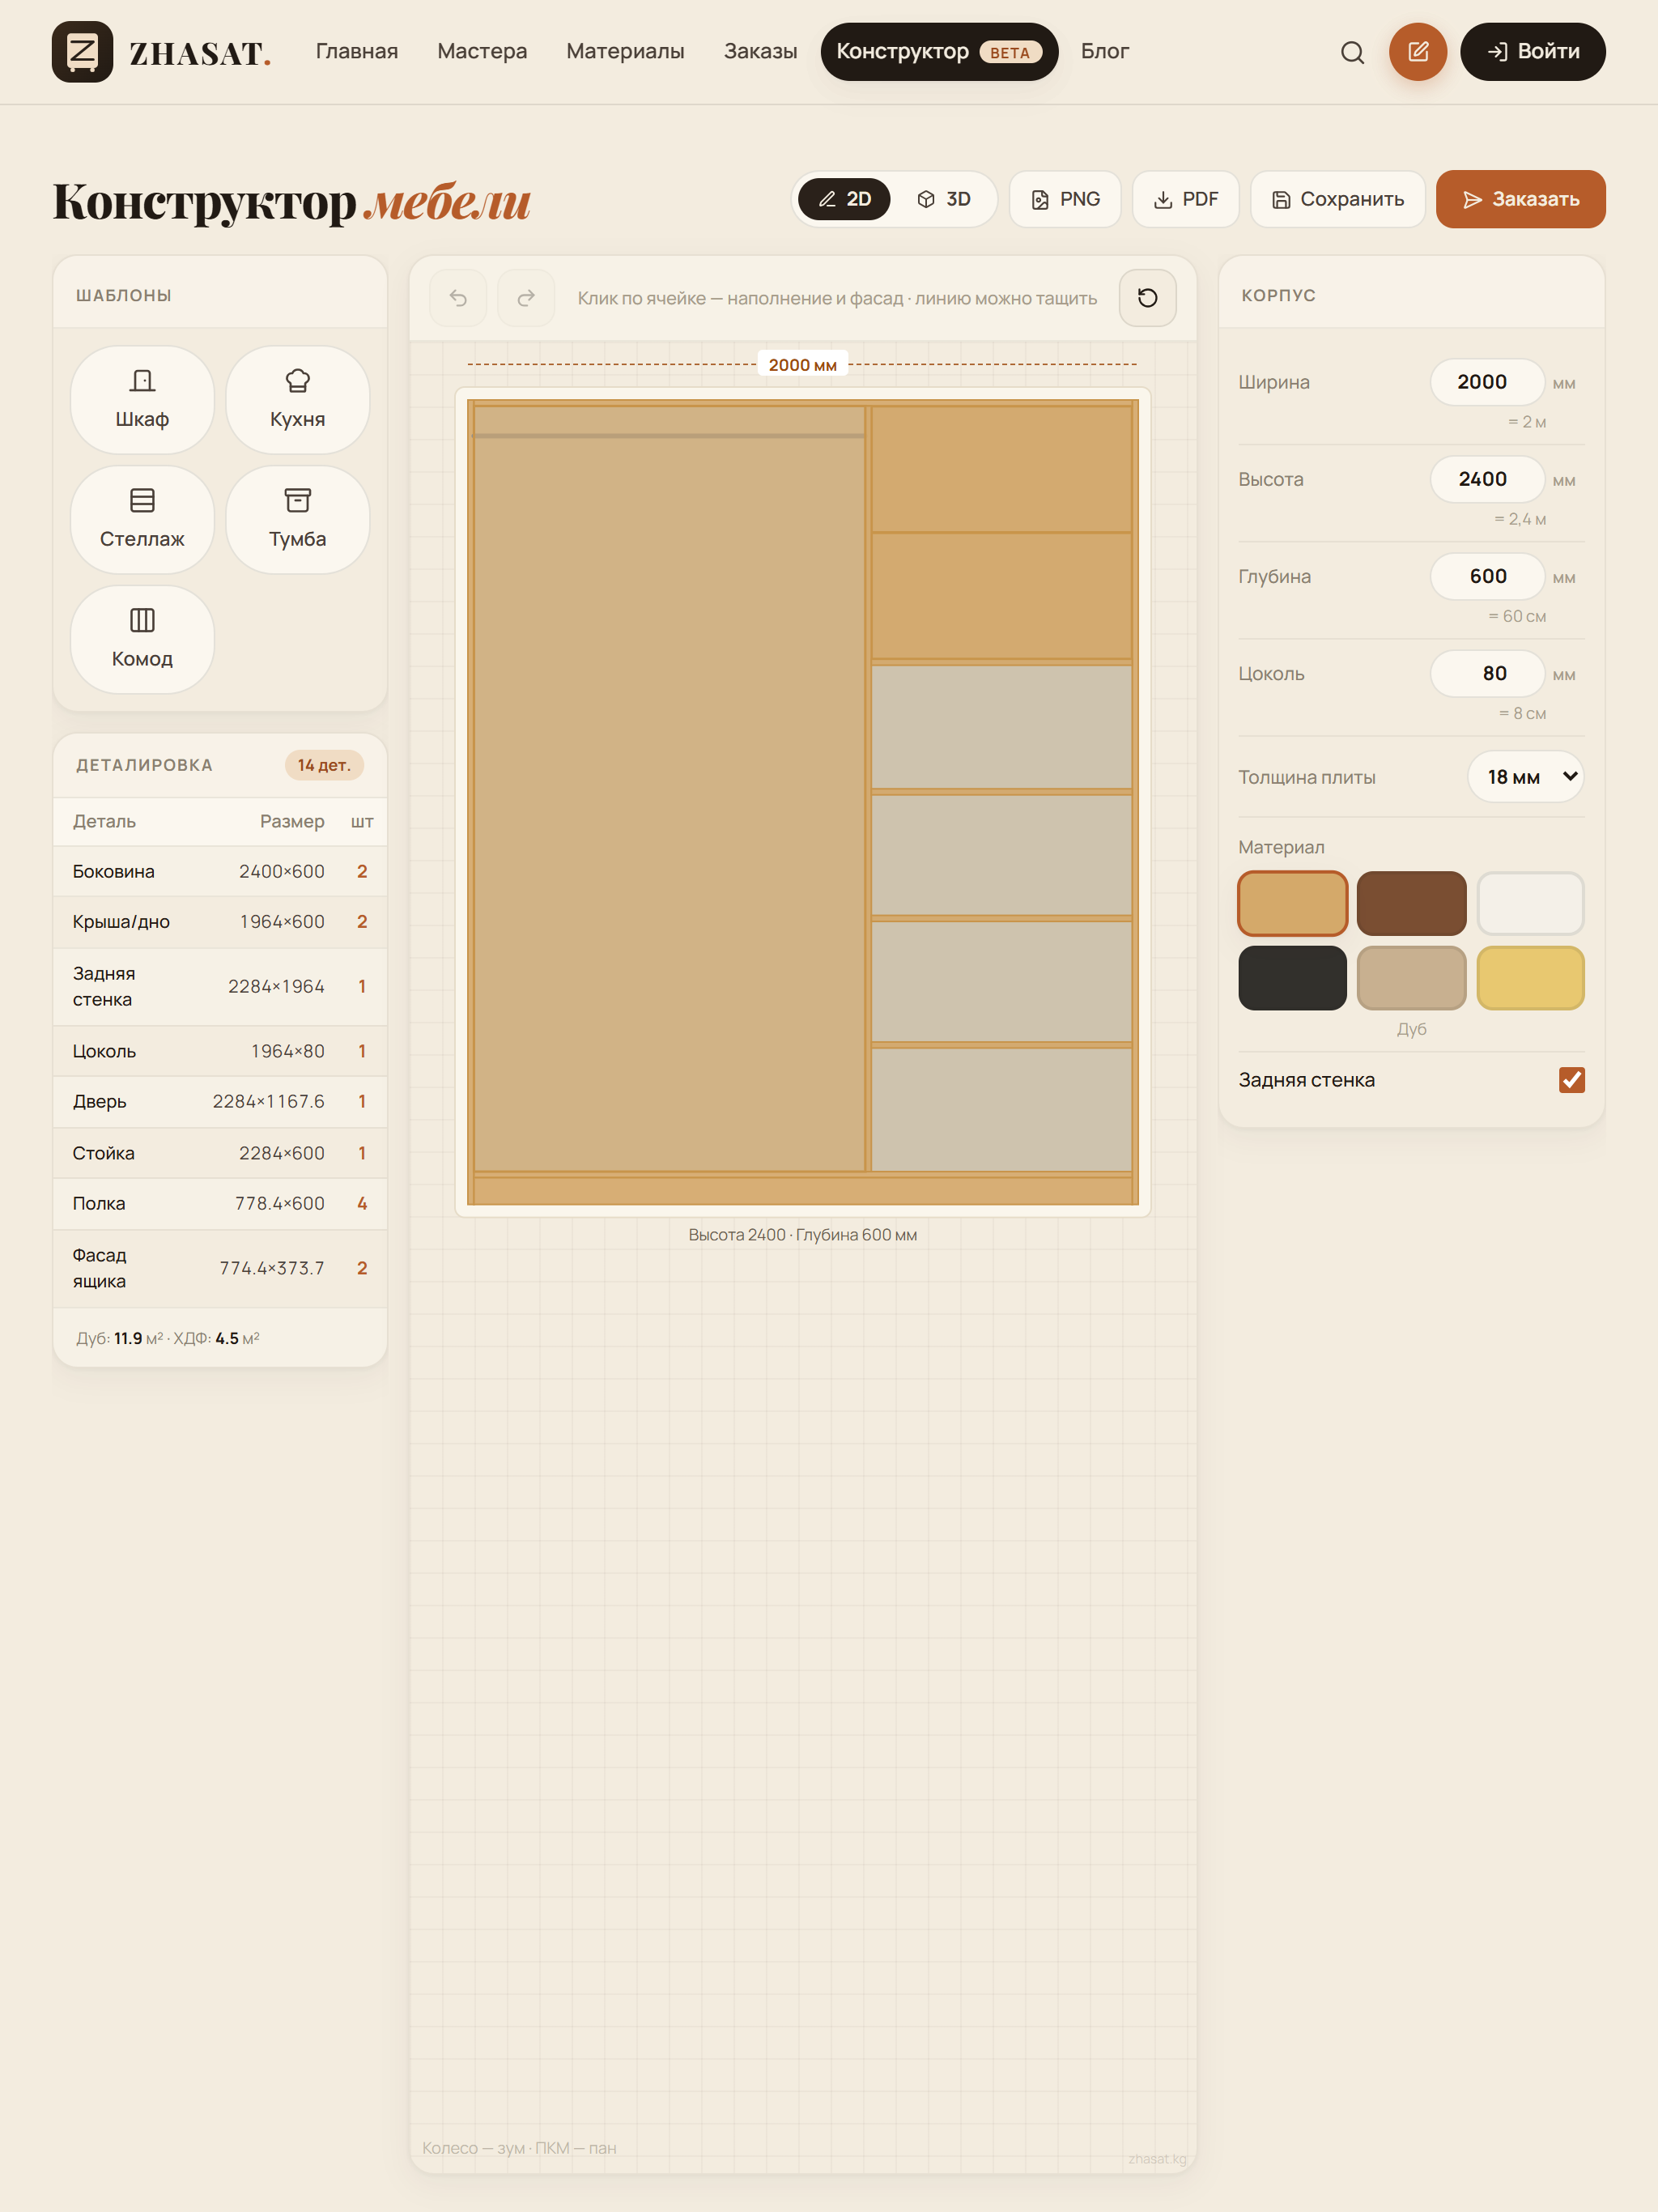Click the top right drawer front
The width and height of the screenshot is (1658, 2212).
pyautogui.click(x=1001, y=468)
